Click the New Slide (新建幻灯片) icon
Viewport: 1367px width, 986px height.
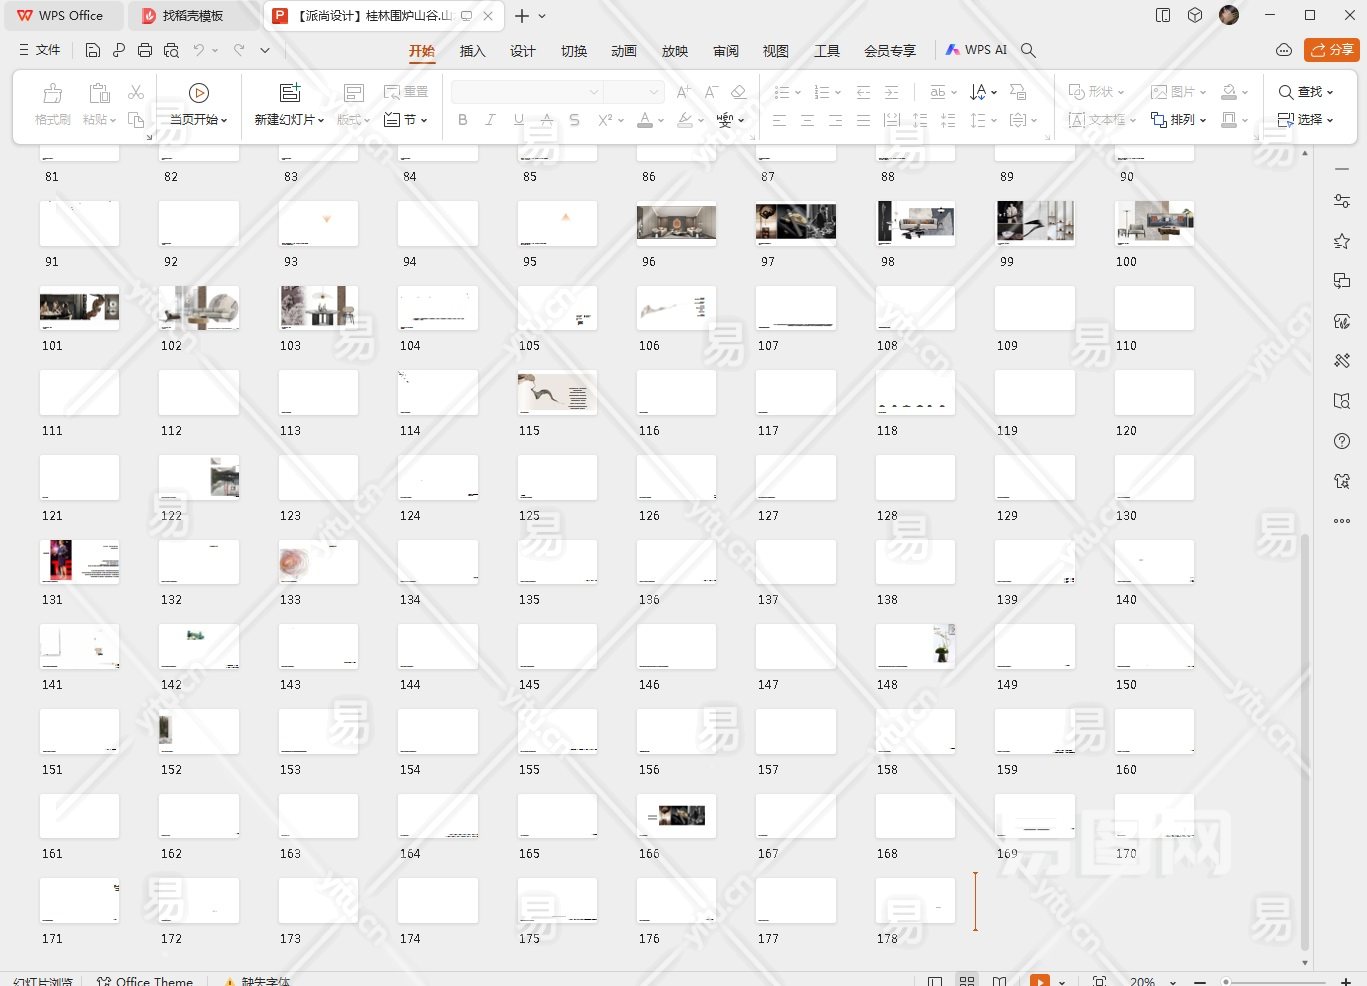[290, 93]
